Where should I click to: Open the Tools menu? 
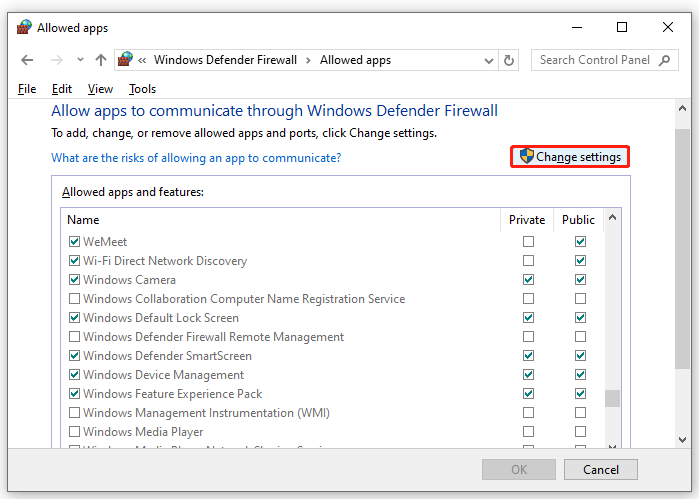pos(142,89)
